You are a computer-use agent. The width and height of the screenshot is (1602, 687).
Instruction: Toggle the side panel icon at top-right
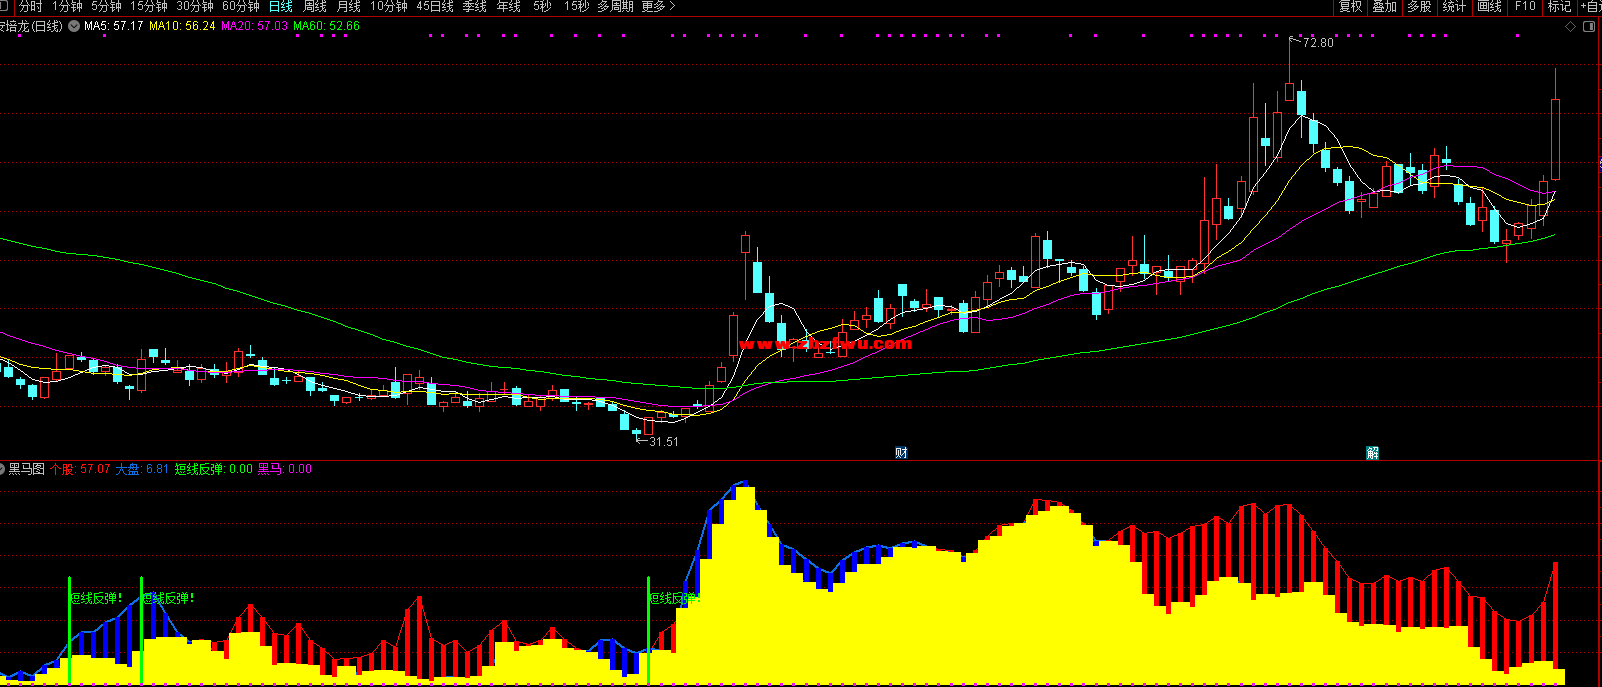tap(1590, 27)
